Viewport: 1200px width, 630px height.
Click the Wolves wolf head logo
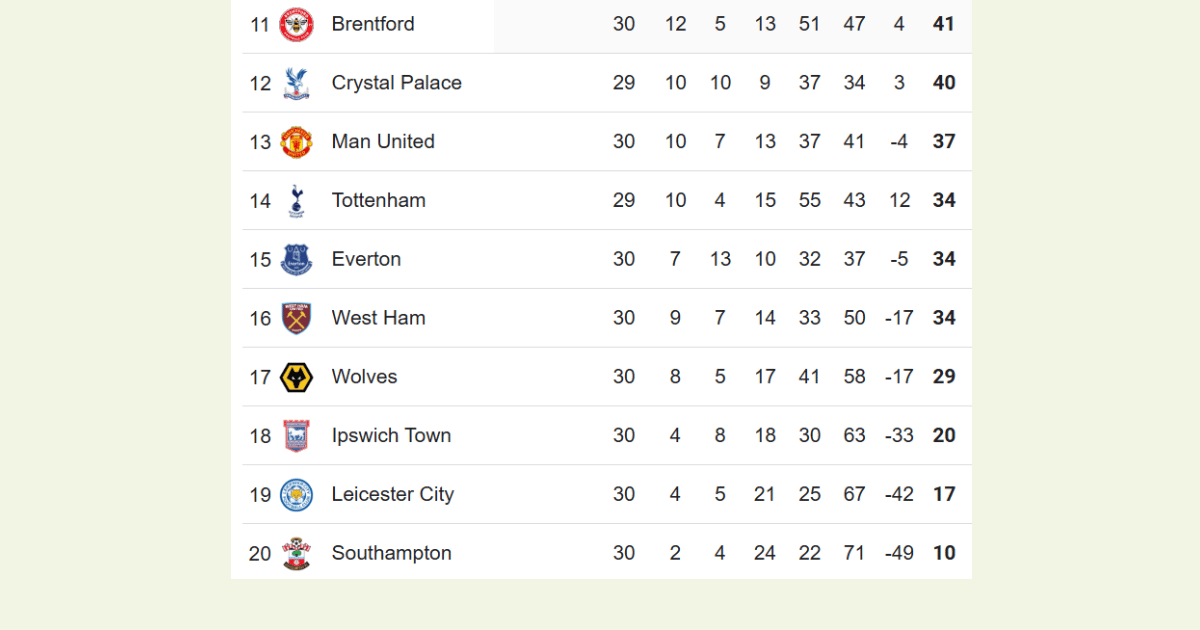point(296,377)
